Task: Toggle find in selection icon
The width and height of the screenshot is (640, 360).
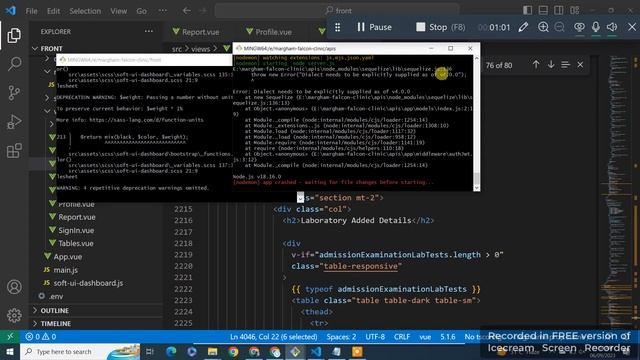Action: click(x=565, y=64)
